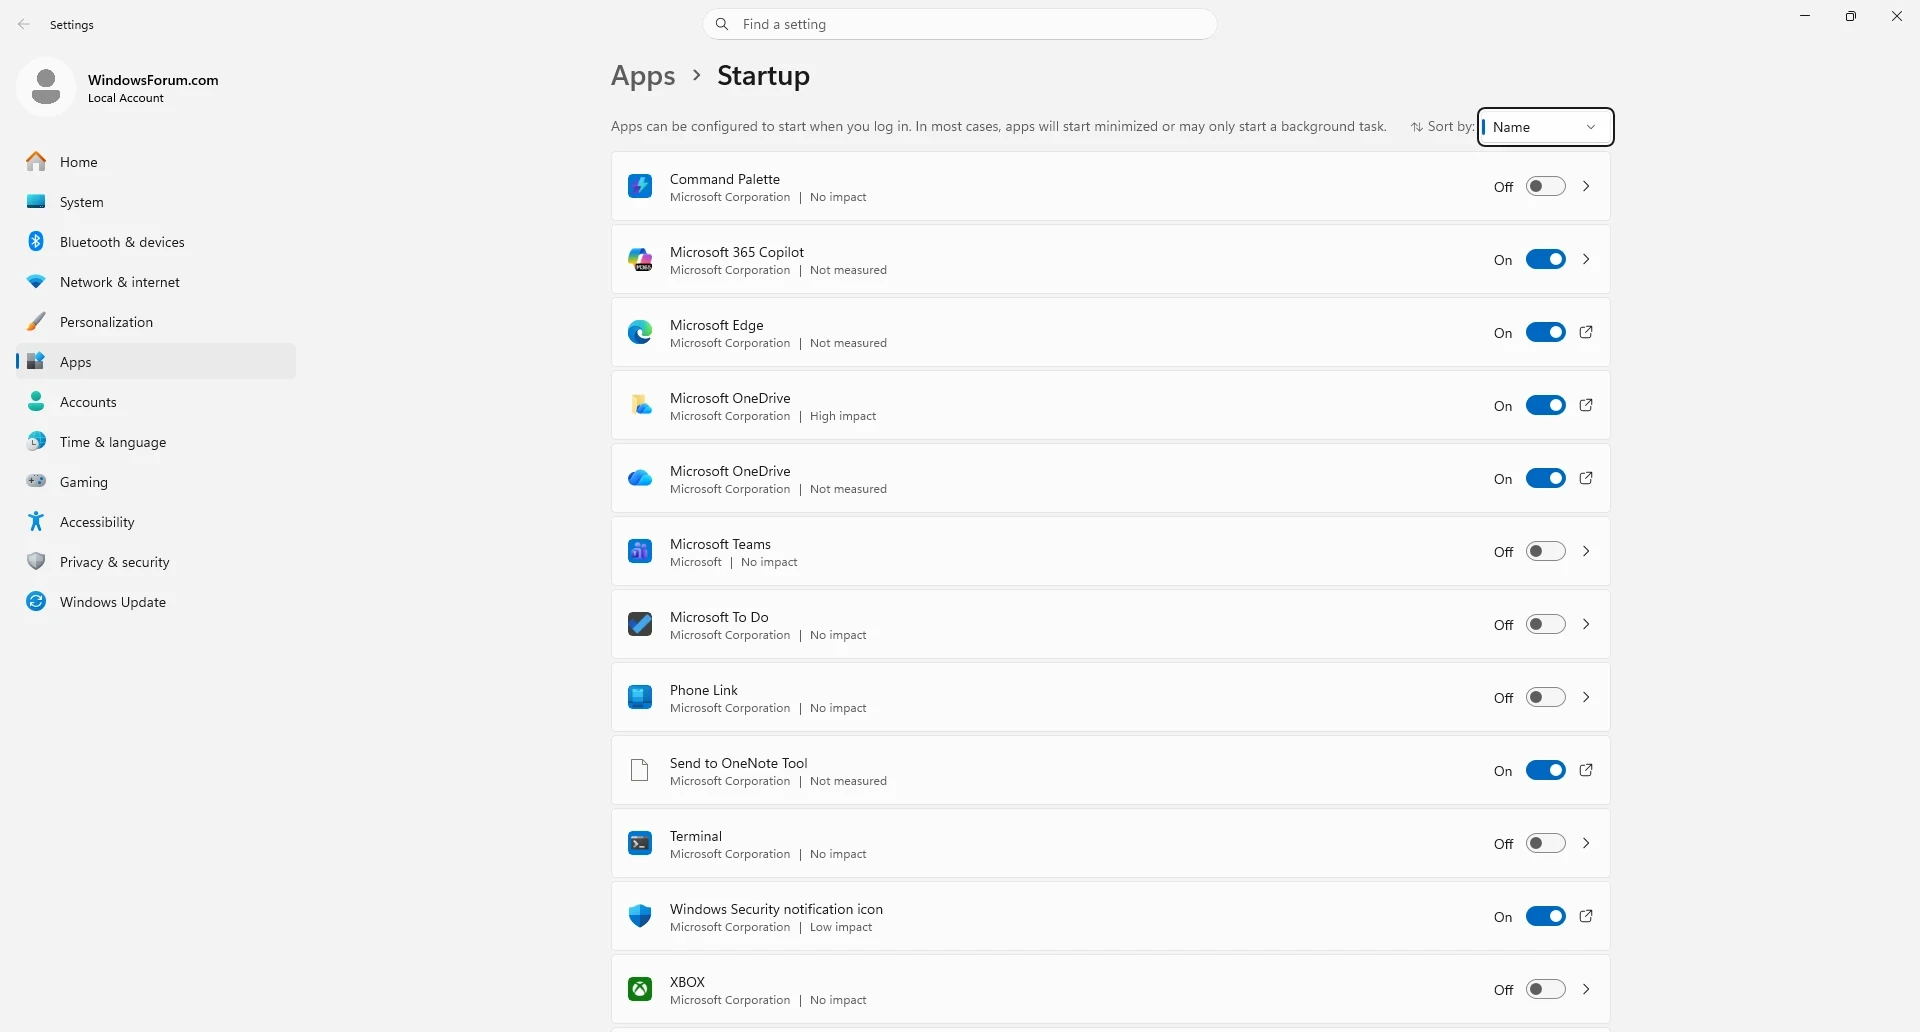Open external link for Microsoft Edge
Viewport: 1920px width, 1032px height.
[x=1586, y=333]
